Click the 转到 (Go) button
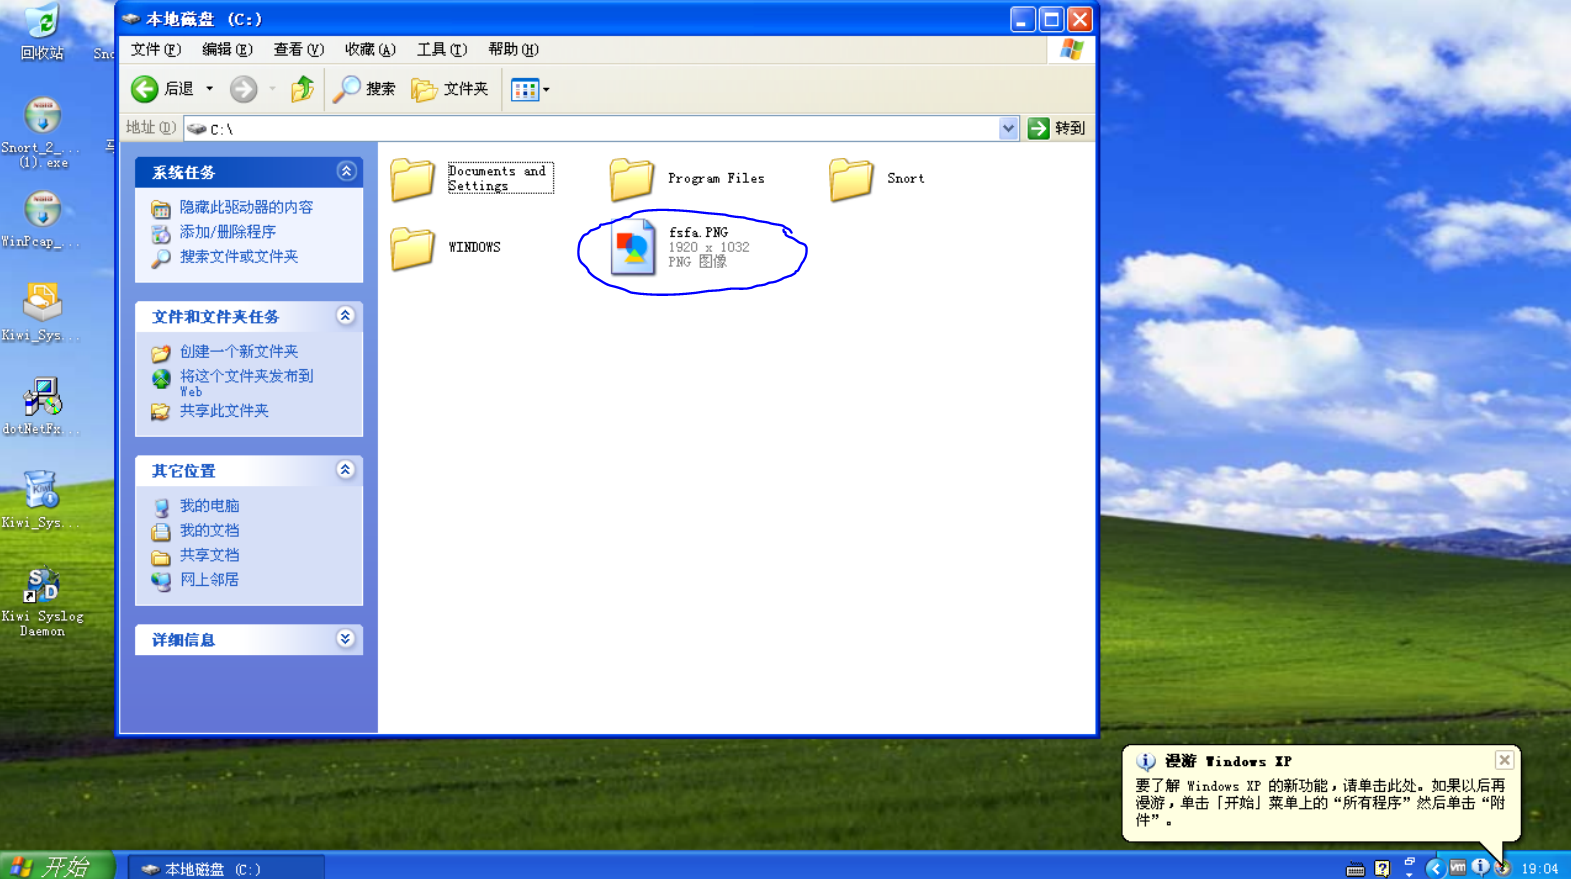Viewport: 1571px width, 879px height. click(1056, 128)
